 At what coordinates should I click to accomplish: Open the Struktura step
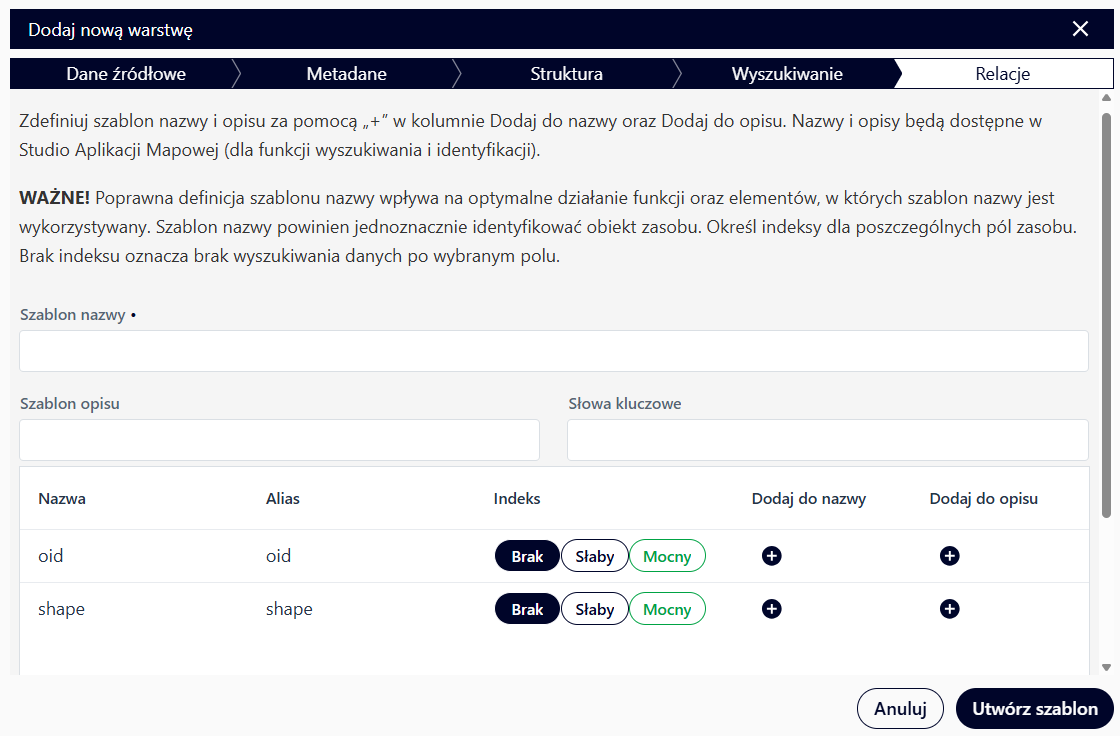coord(566,74)
